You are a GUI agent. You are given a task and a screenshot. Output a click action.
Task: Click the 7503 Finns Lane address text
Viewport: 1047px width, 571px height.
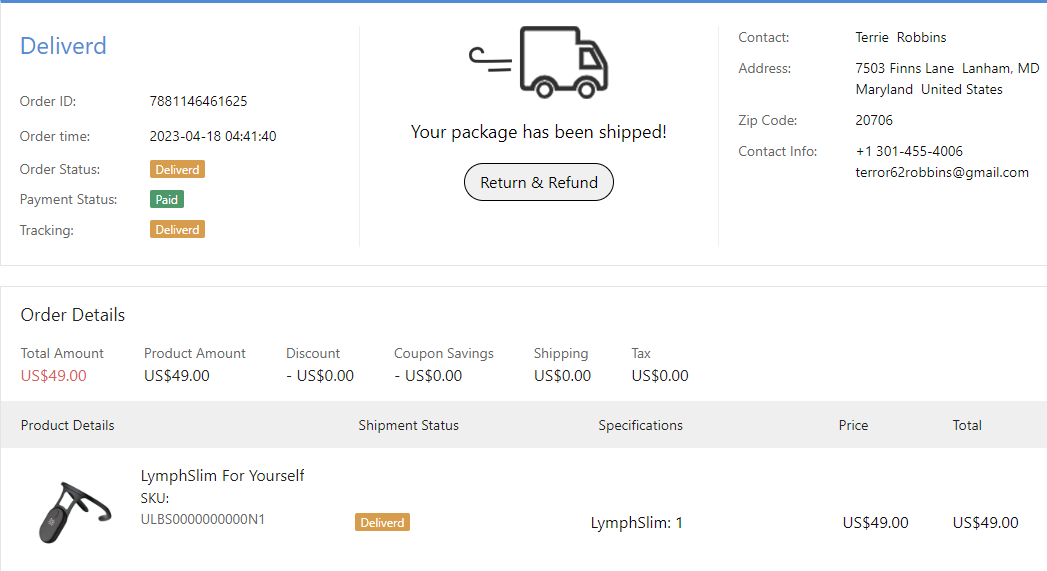click(947, 69)
